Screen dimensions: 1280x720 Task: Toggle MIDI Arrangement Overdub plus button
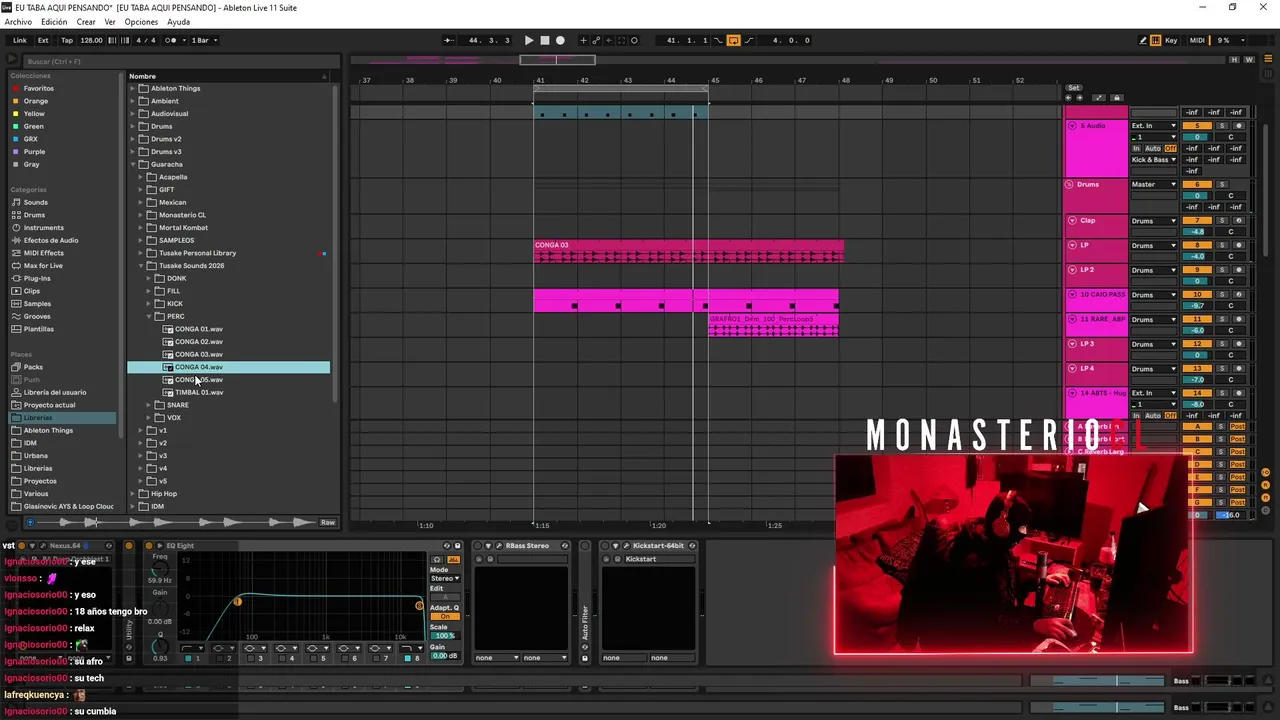(584, 40)
